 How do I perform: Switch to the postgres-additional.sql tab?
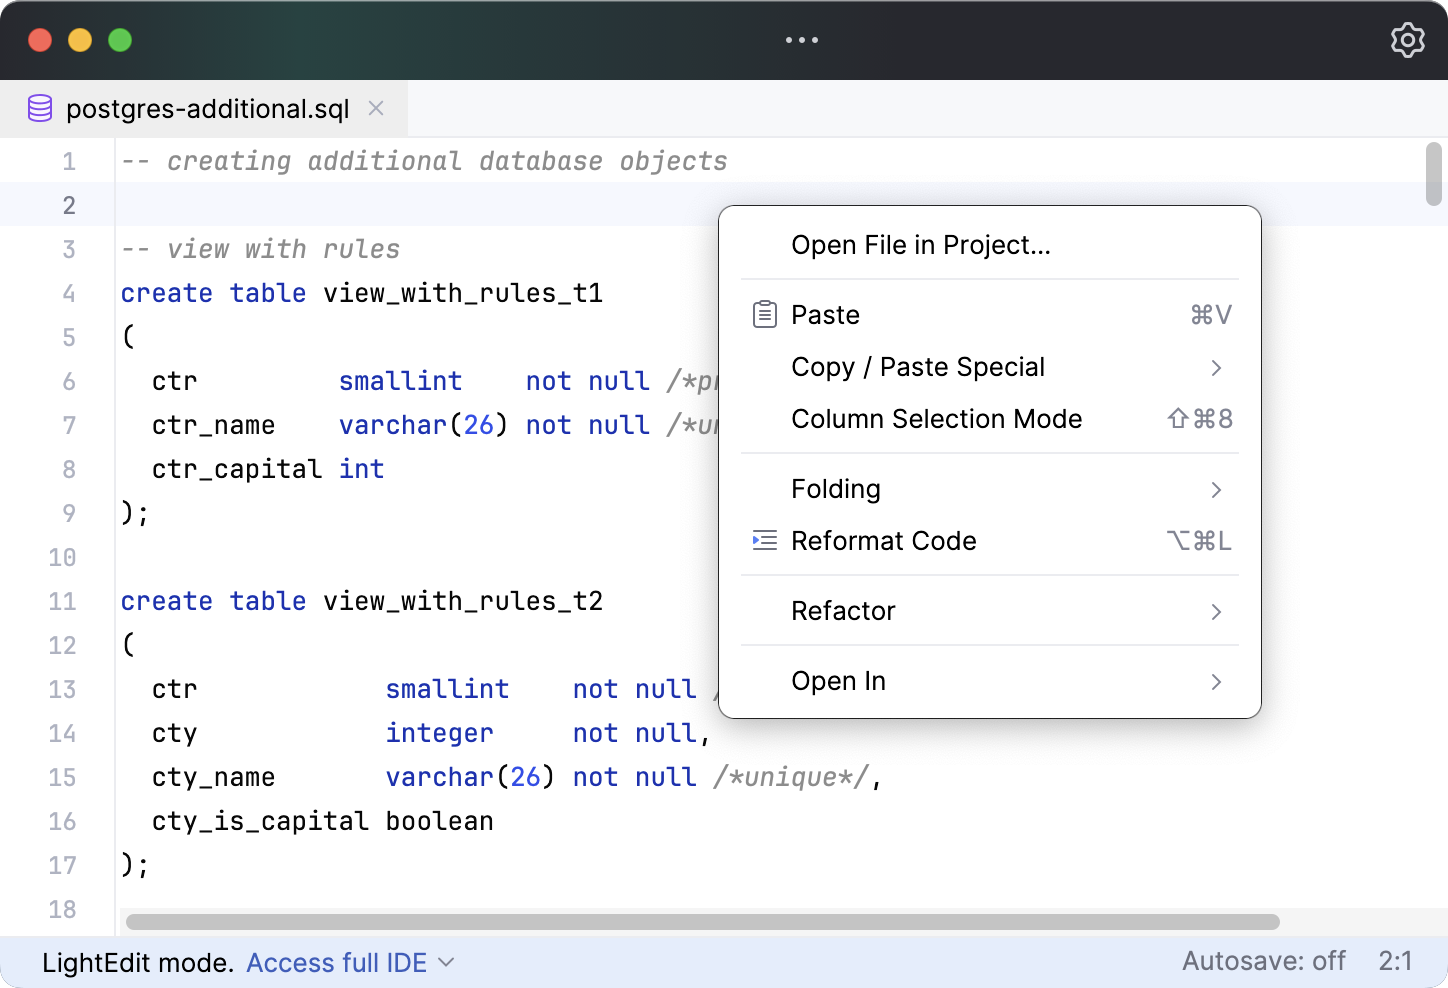(x=206, y=108)
